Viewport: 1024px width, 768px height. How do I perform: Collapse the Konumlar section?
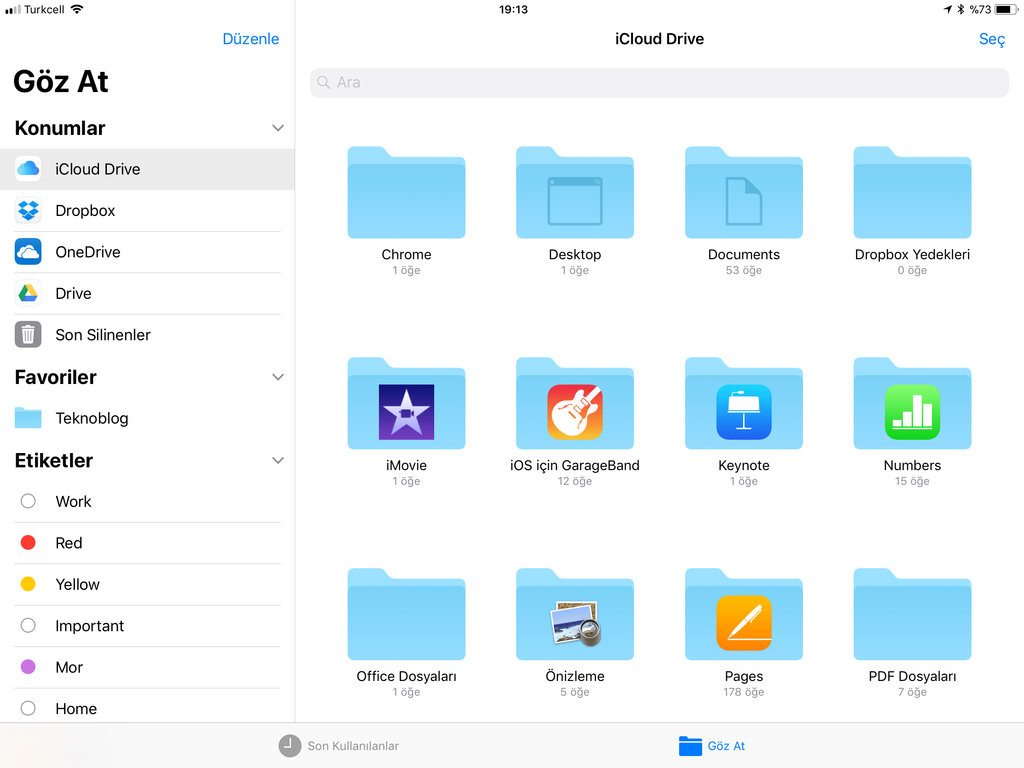click(x=278, y=128)
